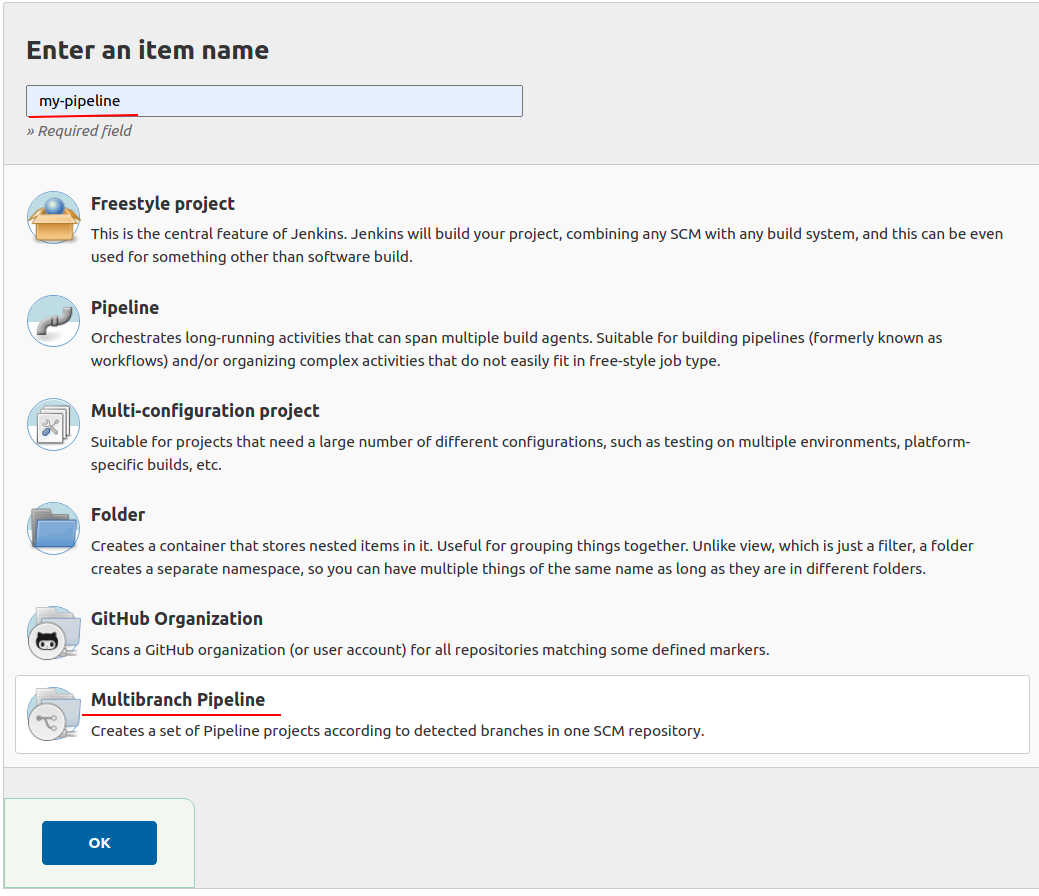Click the blue Folder icon

click(x=54, y=529)
